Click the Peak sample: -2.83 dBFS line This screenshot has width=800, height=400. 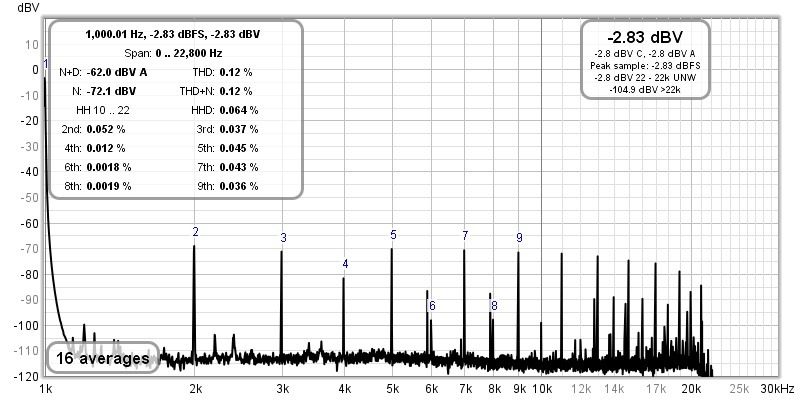645,65
